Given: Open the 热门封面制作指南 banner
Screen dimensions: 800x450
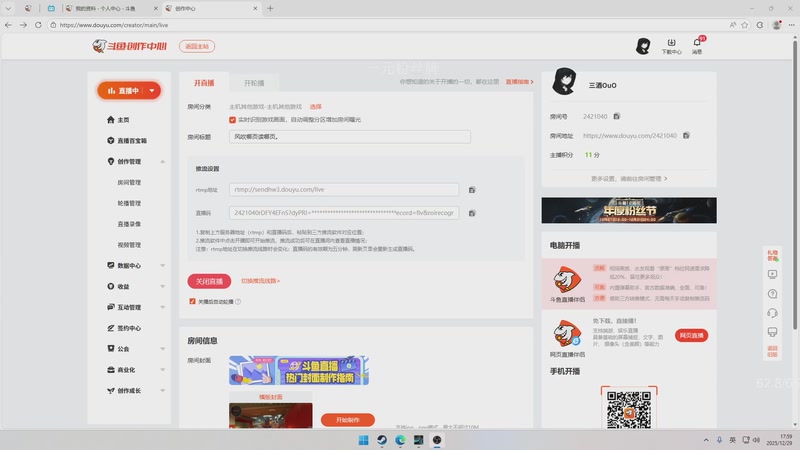Looking at the screenshot, I should tap(299, 370).
